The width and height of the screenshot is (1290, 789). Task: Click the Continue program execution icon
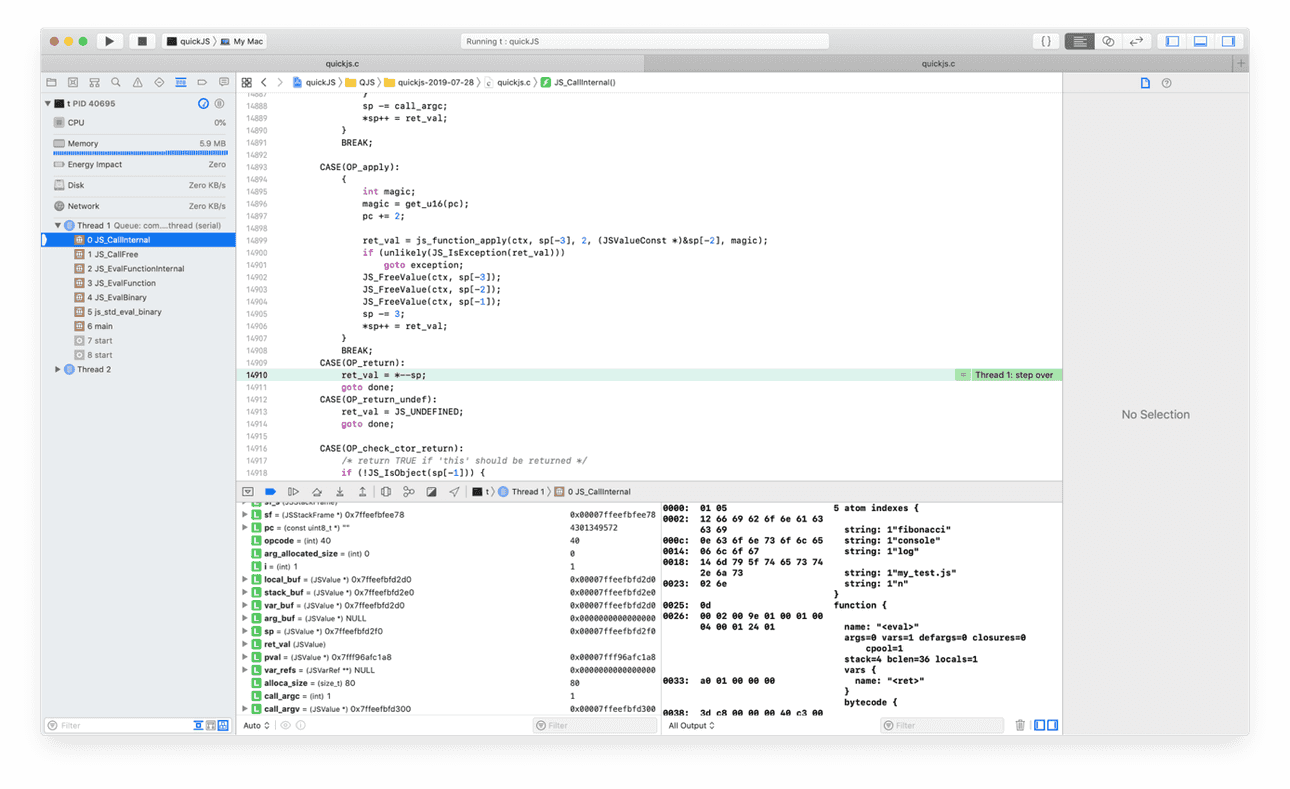(x=293, y=492)
